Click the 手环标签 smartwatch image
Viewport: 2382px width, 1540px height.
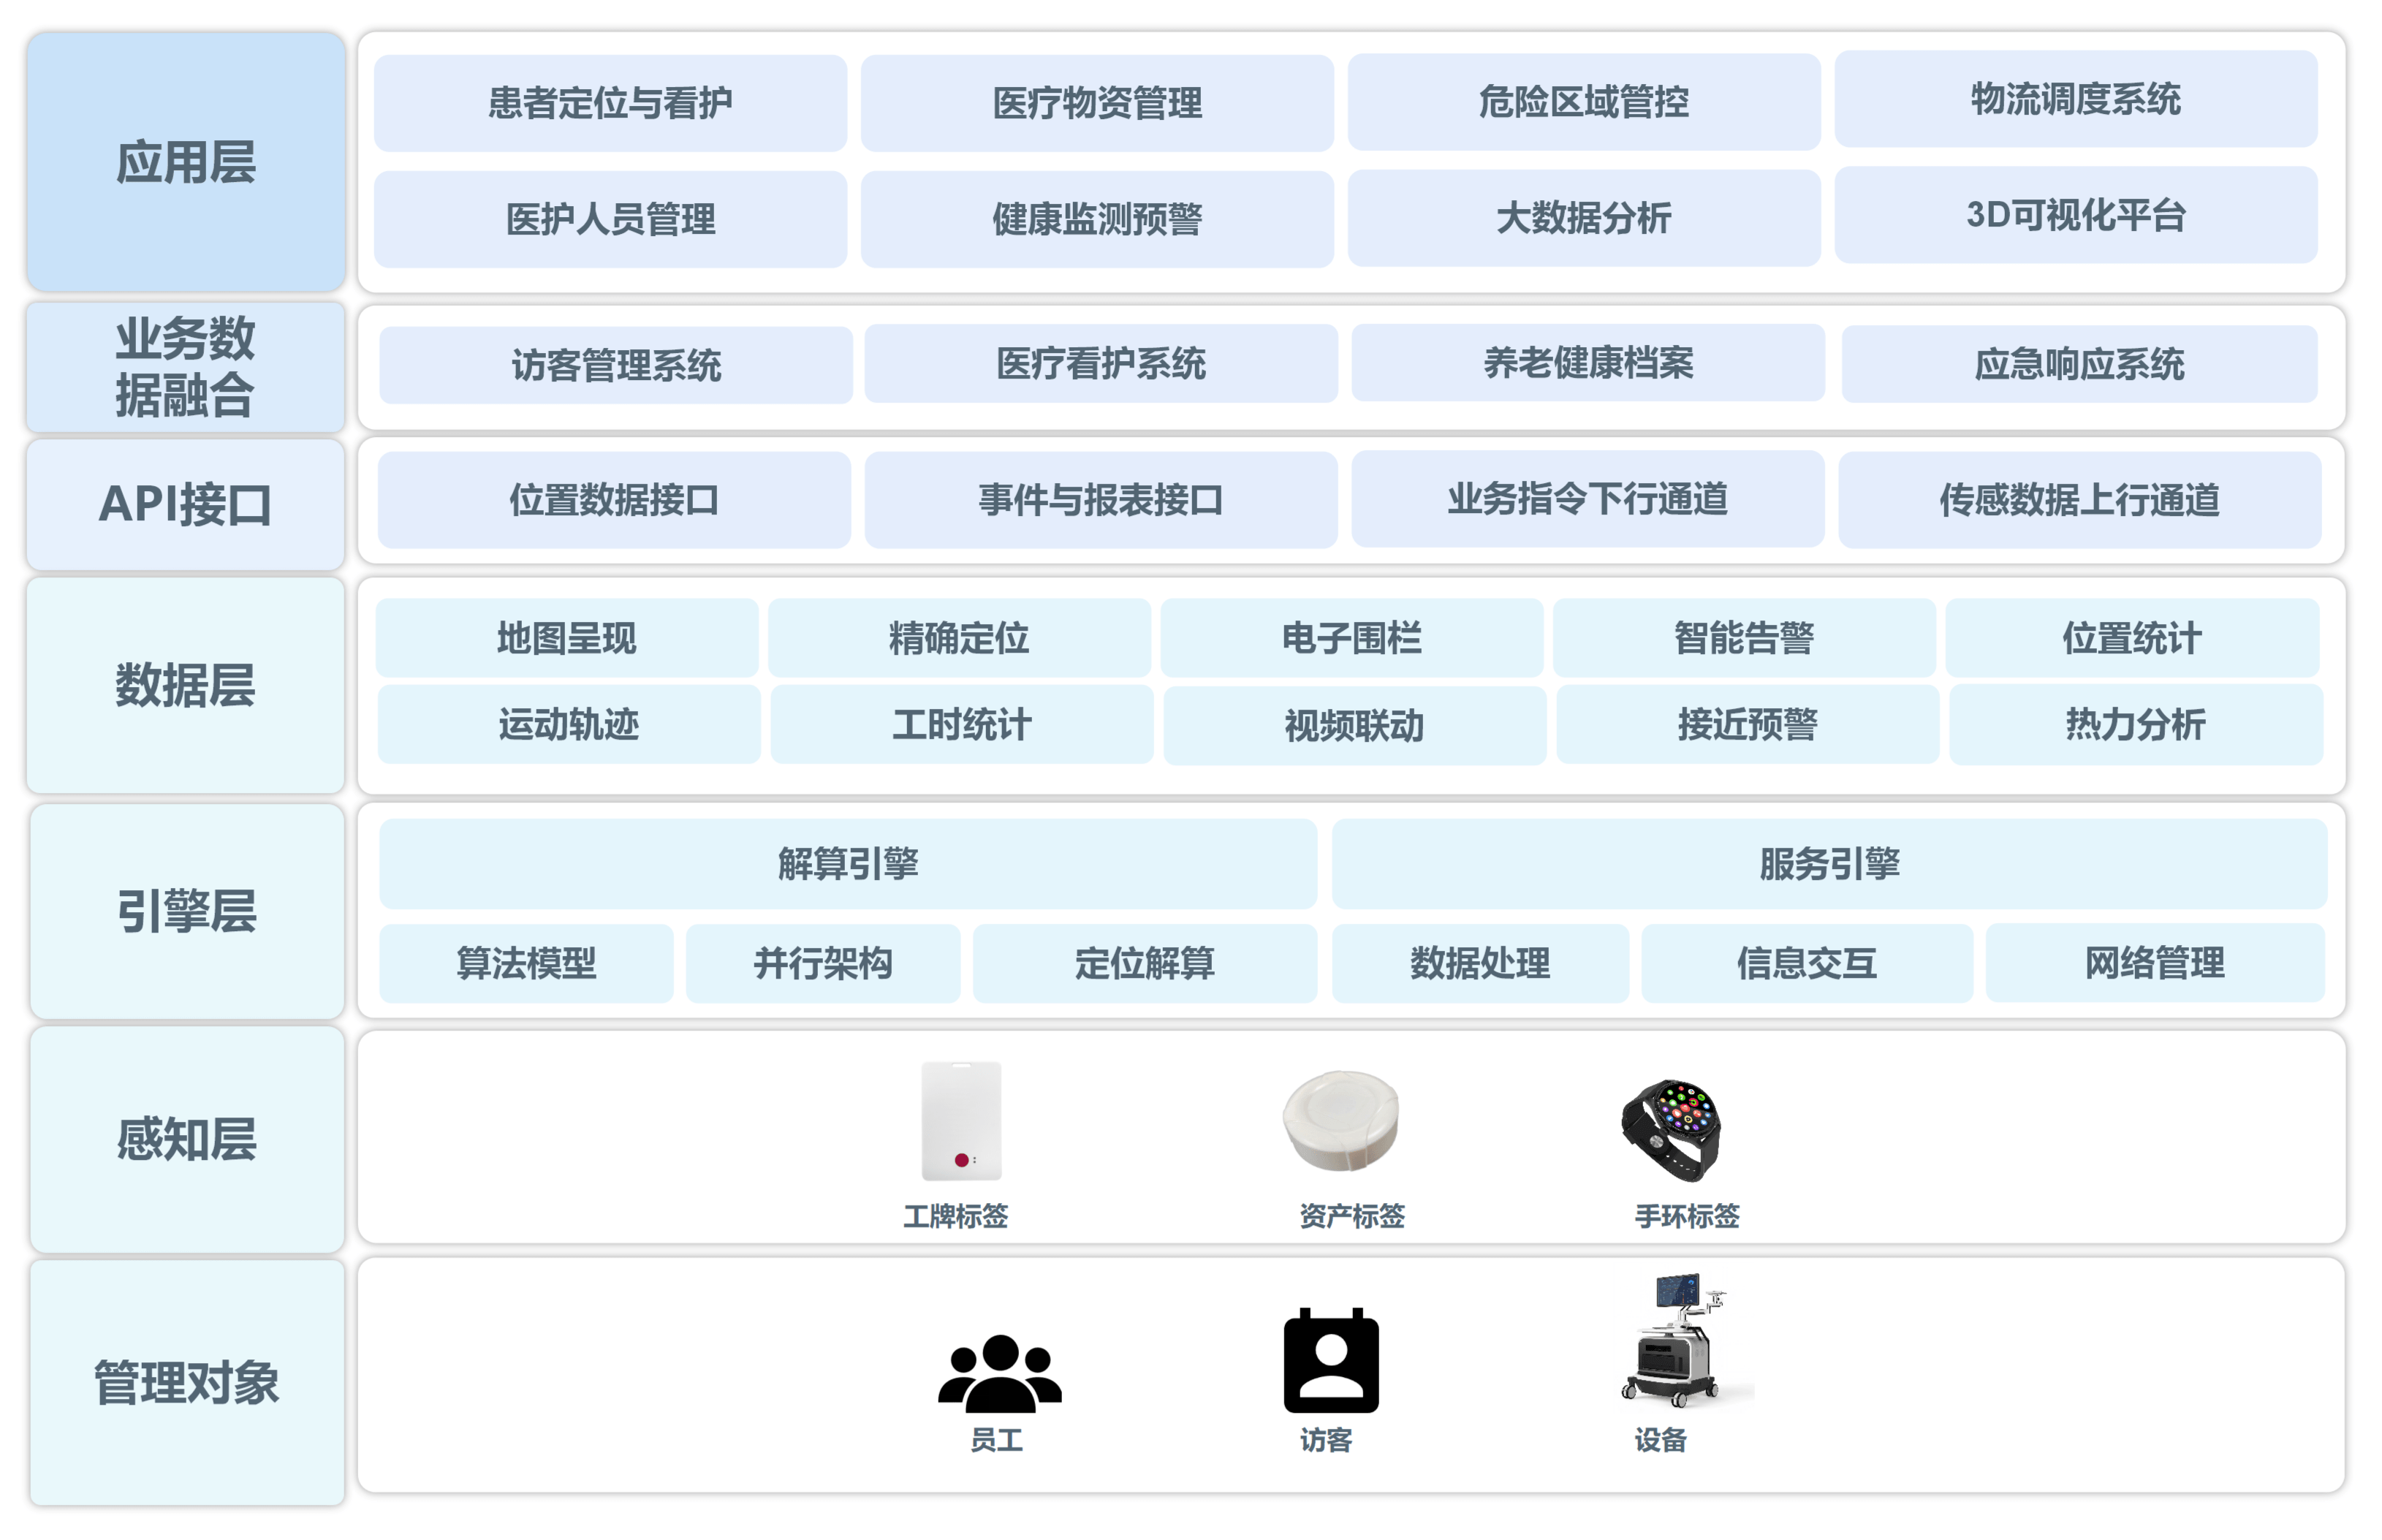point(1671,1129)
